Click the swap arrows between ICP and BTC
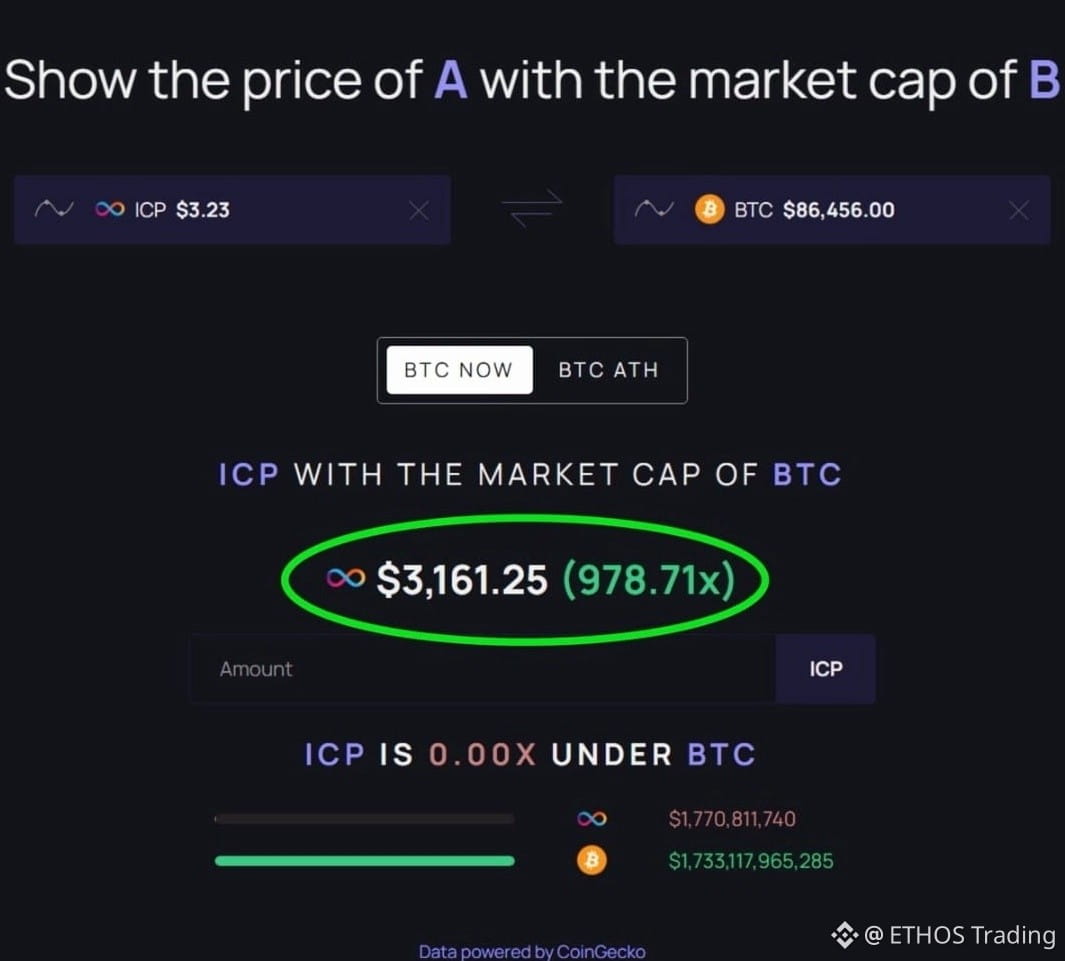The height and width of the screenshot is (961, 1065). point(532,209)
